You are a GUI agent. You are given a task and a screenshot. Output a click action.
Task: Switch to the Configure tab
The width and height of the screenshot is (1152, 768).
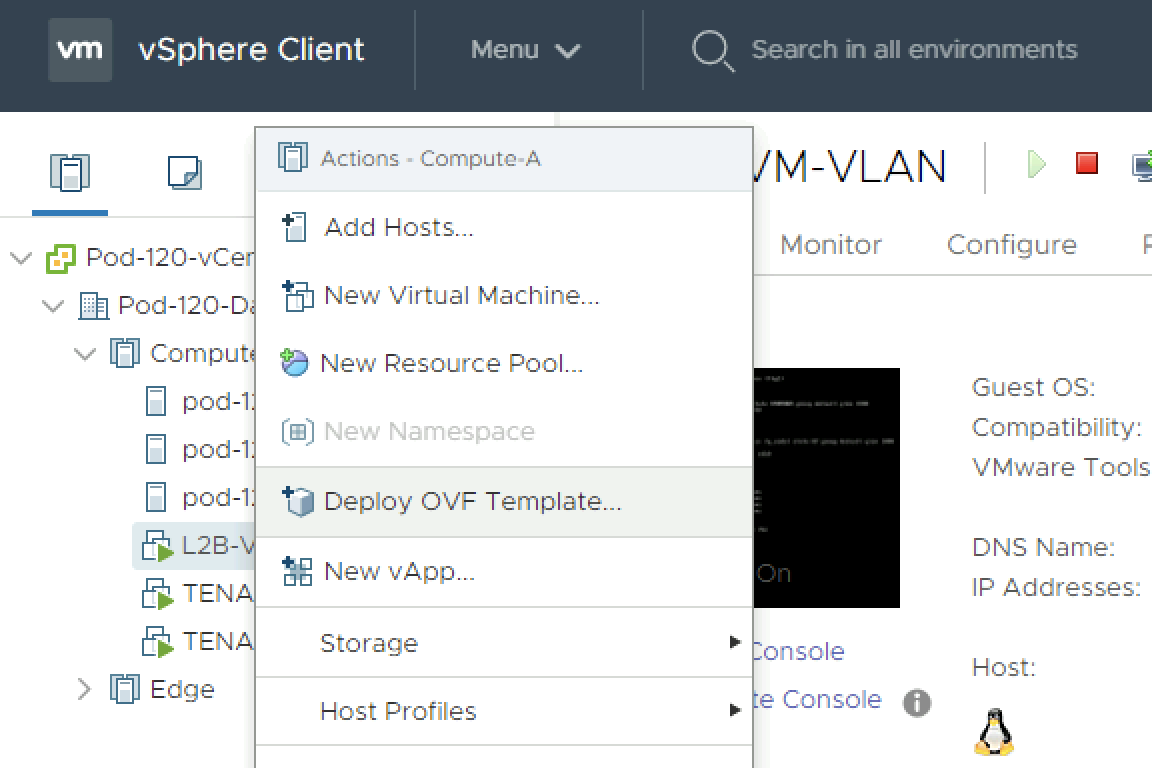pyautogui.click(x=1011, y=245)
